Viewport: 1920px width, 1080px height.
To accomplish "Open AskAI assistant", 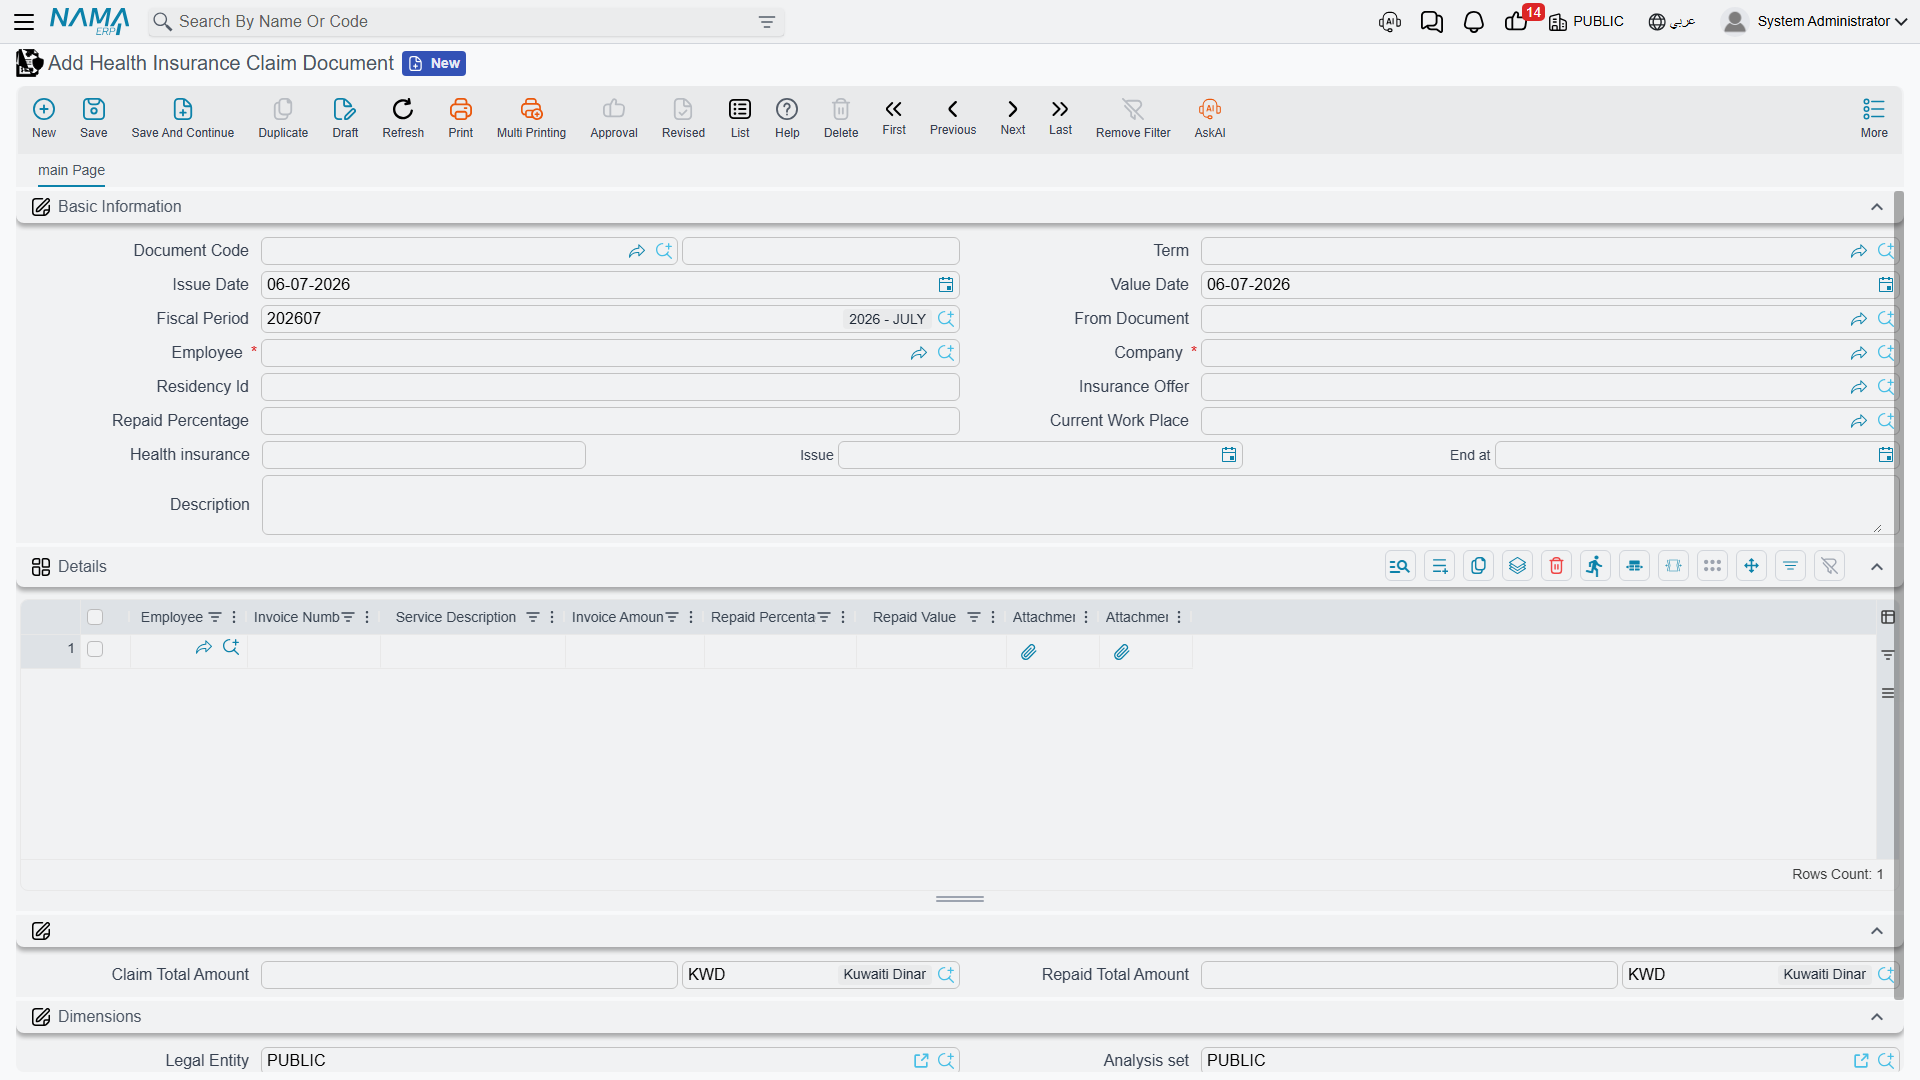I will point(1210,118).
